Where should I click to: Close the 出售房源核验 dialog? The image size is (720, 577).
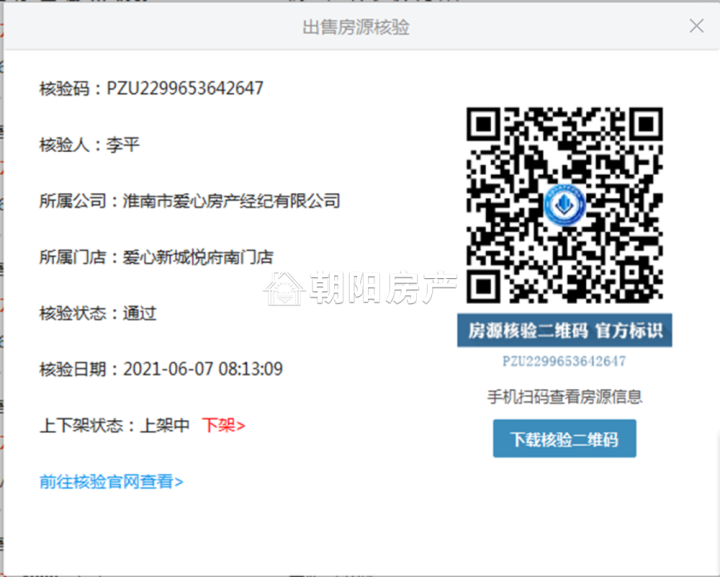point(697,26)
